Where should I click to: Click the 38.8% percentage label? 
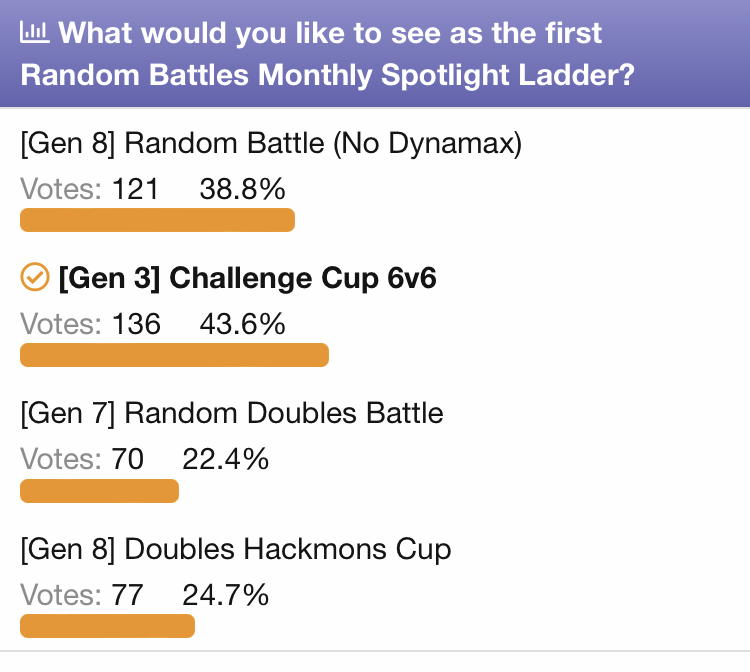tap(243, 189)
